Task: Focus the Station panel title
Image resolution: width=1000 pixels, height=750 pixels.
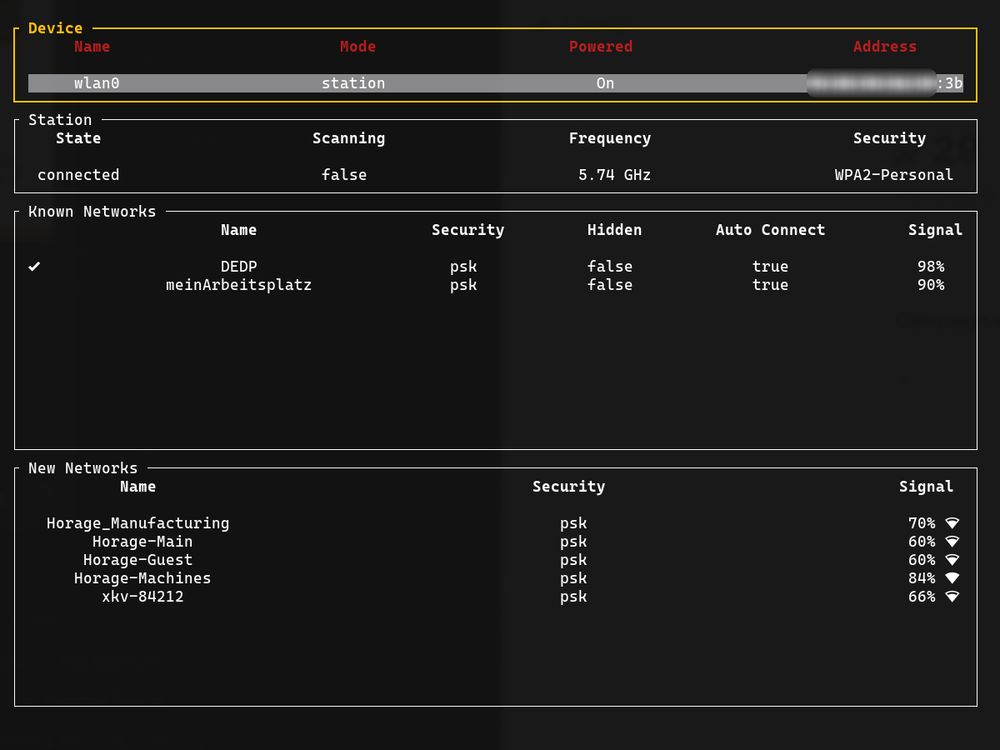Action: [x=60, y=120]
